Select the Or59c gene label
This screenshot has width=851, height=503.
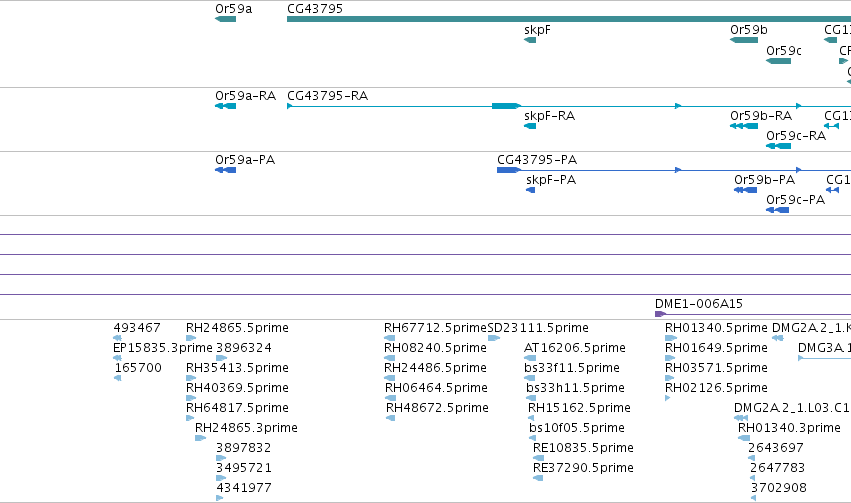point(784,50)
